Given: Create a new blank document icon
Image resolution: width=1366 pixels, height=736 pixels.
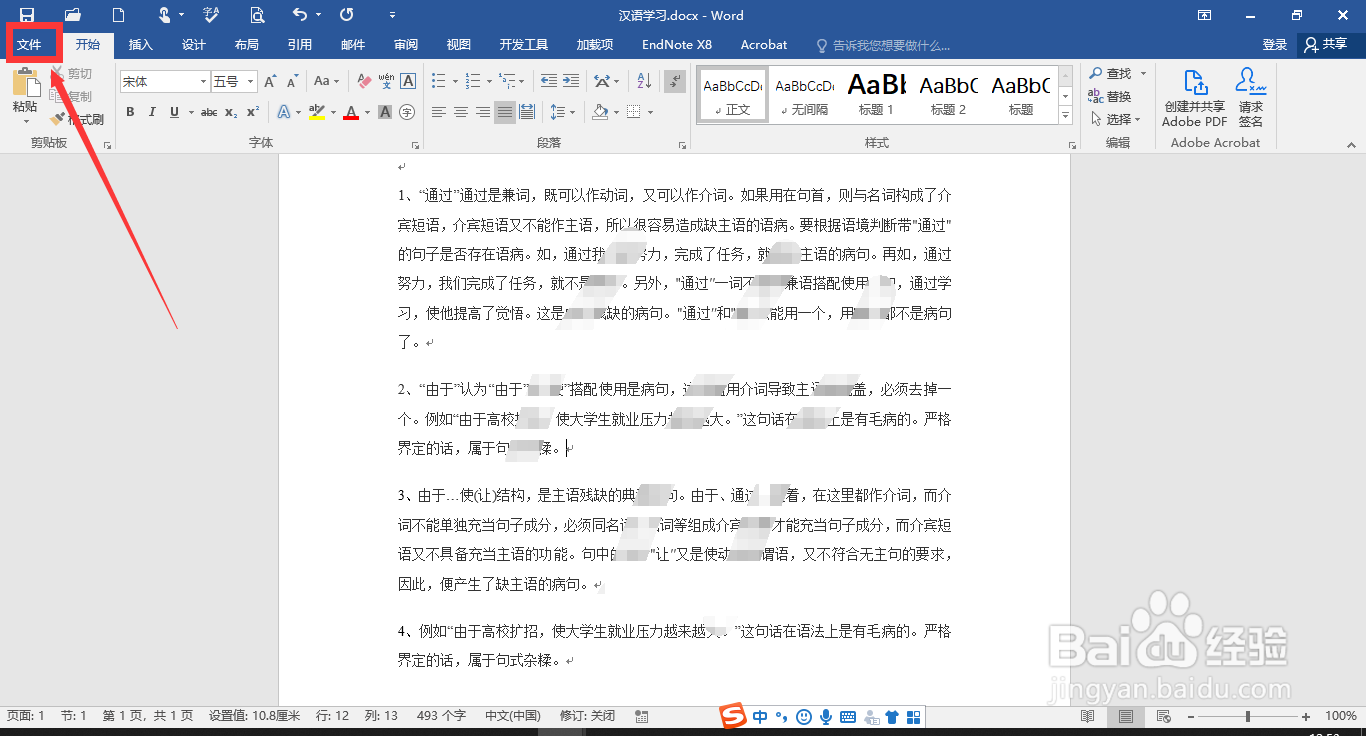Looking at the screenshot, I should tap(119, 15).
